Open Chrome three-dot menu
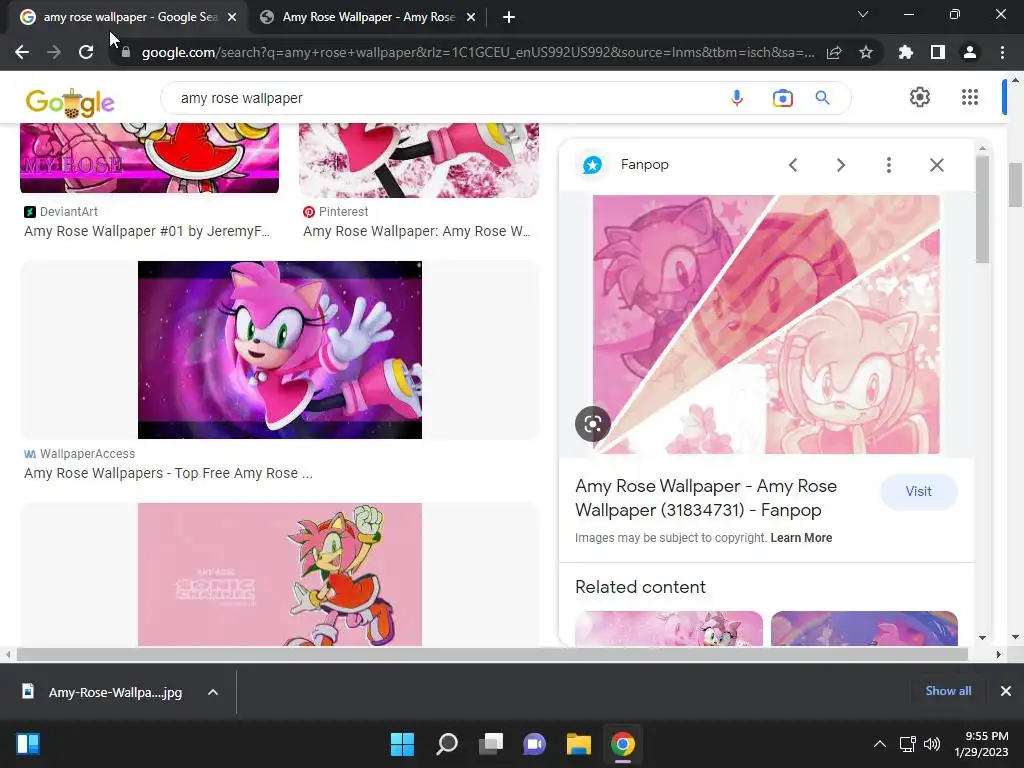Image resolution: width=1024 pixels, height=768 pixels. click(1002, 52)
